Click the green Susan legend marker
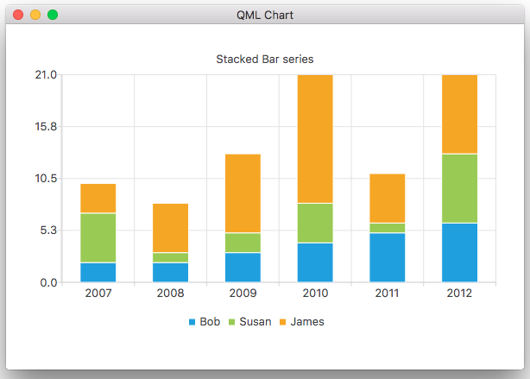 tap(232, 322)
